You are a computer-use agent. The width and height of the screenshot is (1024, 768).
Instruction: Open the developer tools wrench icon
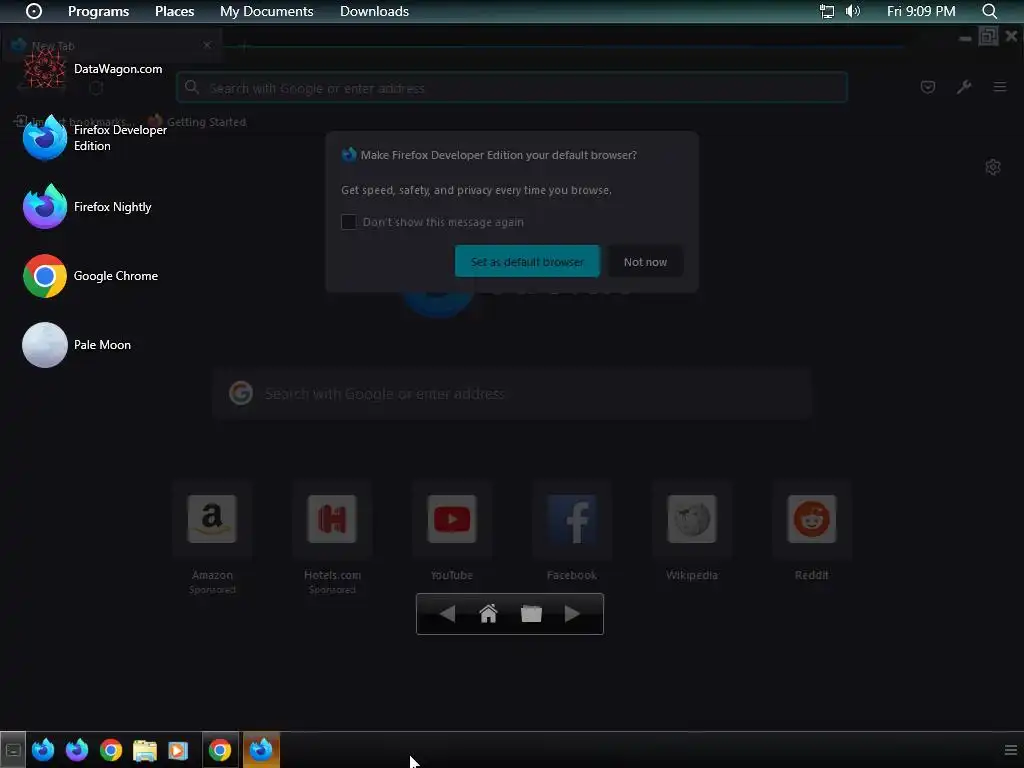click(964, 87)
